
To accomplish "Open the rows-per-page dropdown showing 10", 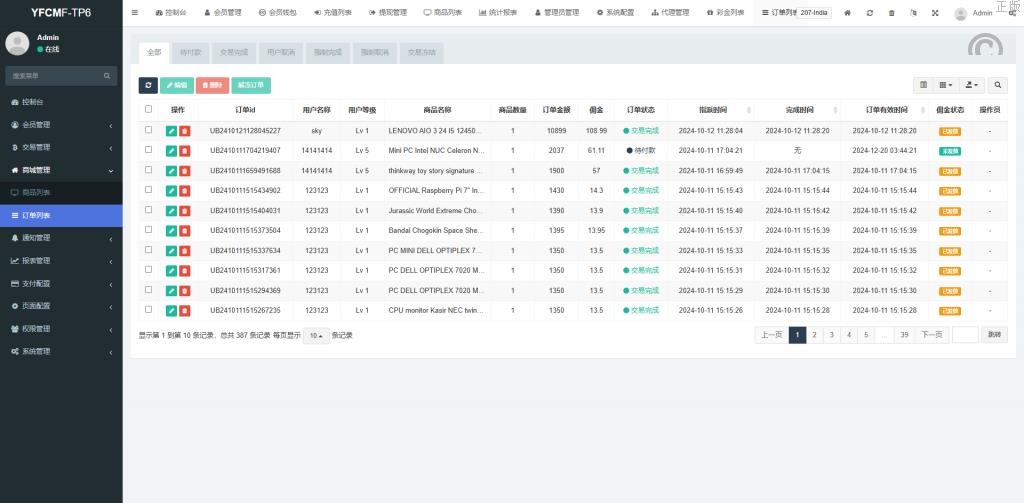I will point(315,335).
